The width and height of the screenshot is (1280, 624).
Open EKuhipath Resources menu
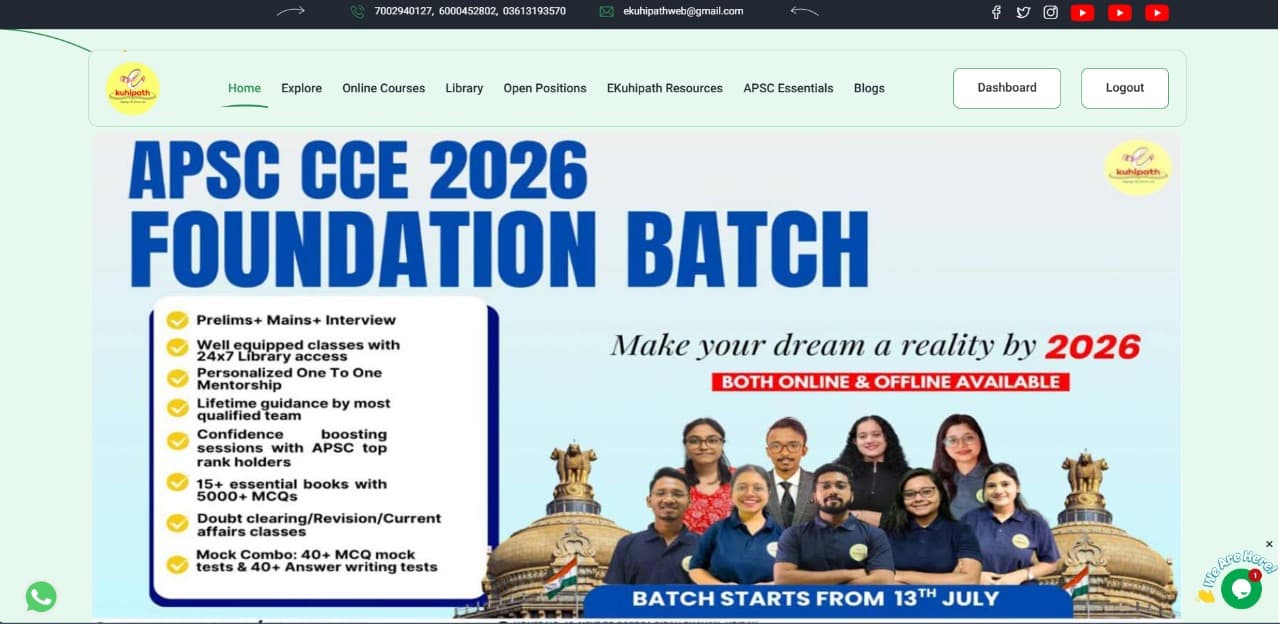tap(664, 88)
